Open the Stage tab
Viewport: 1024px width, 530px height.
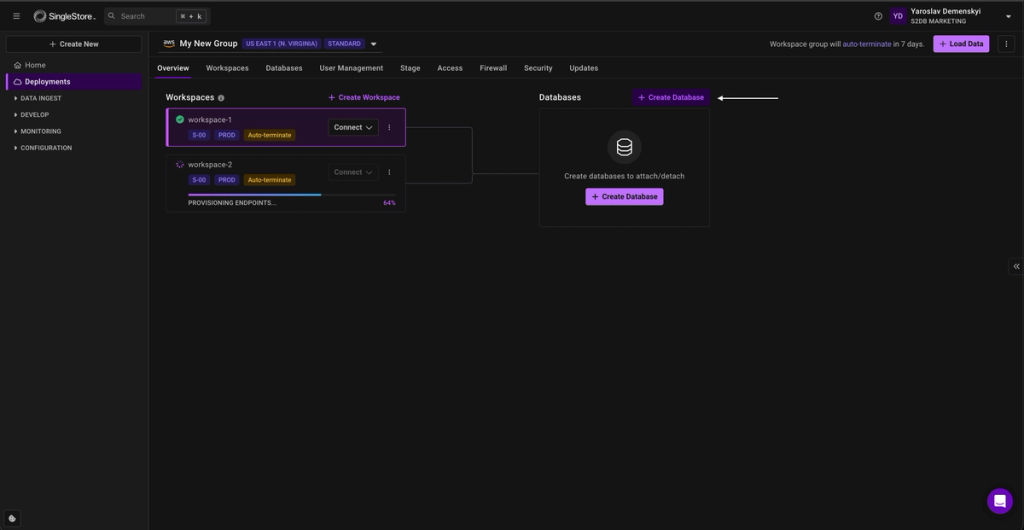click(410, 68)
